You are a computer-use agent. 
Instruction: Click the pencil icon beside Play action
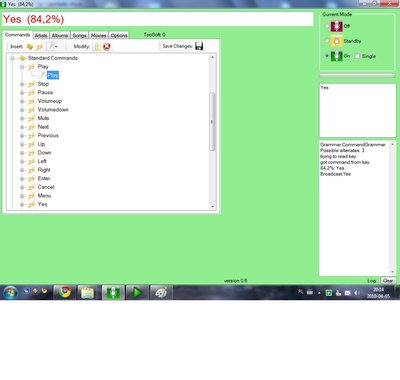coord(42,75)
